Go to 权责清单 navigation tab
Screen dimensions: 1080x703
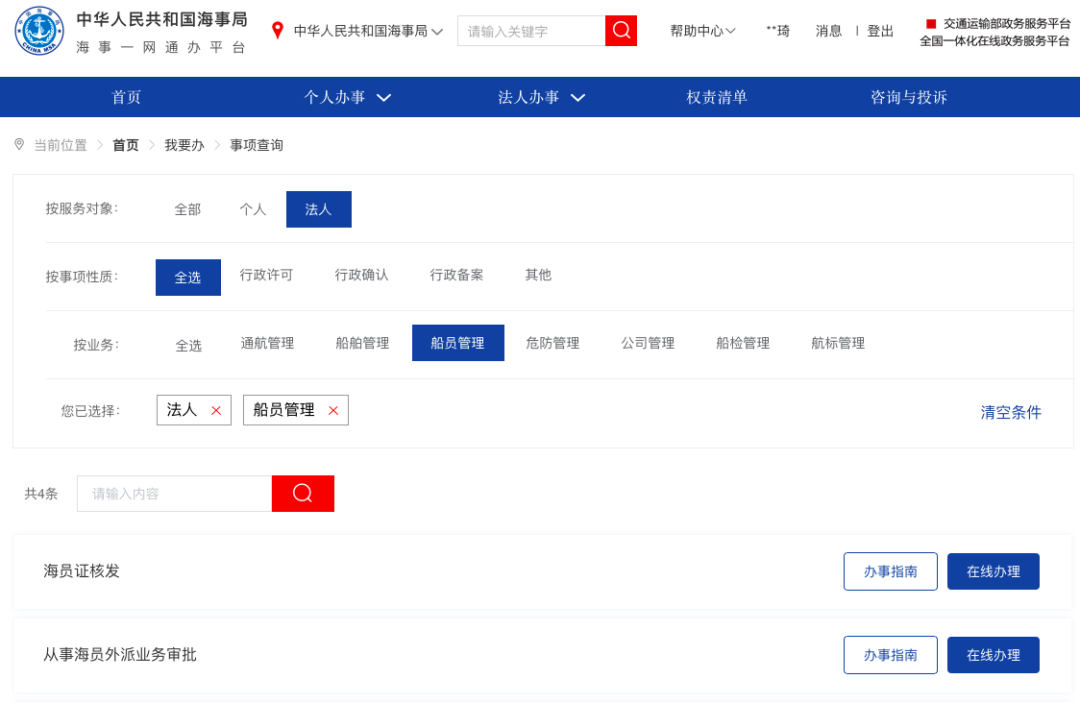[716, 97]
